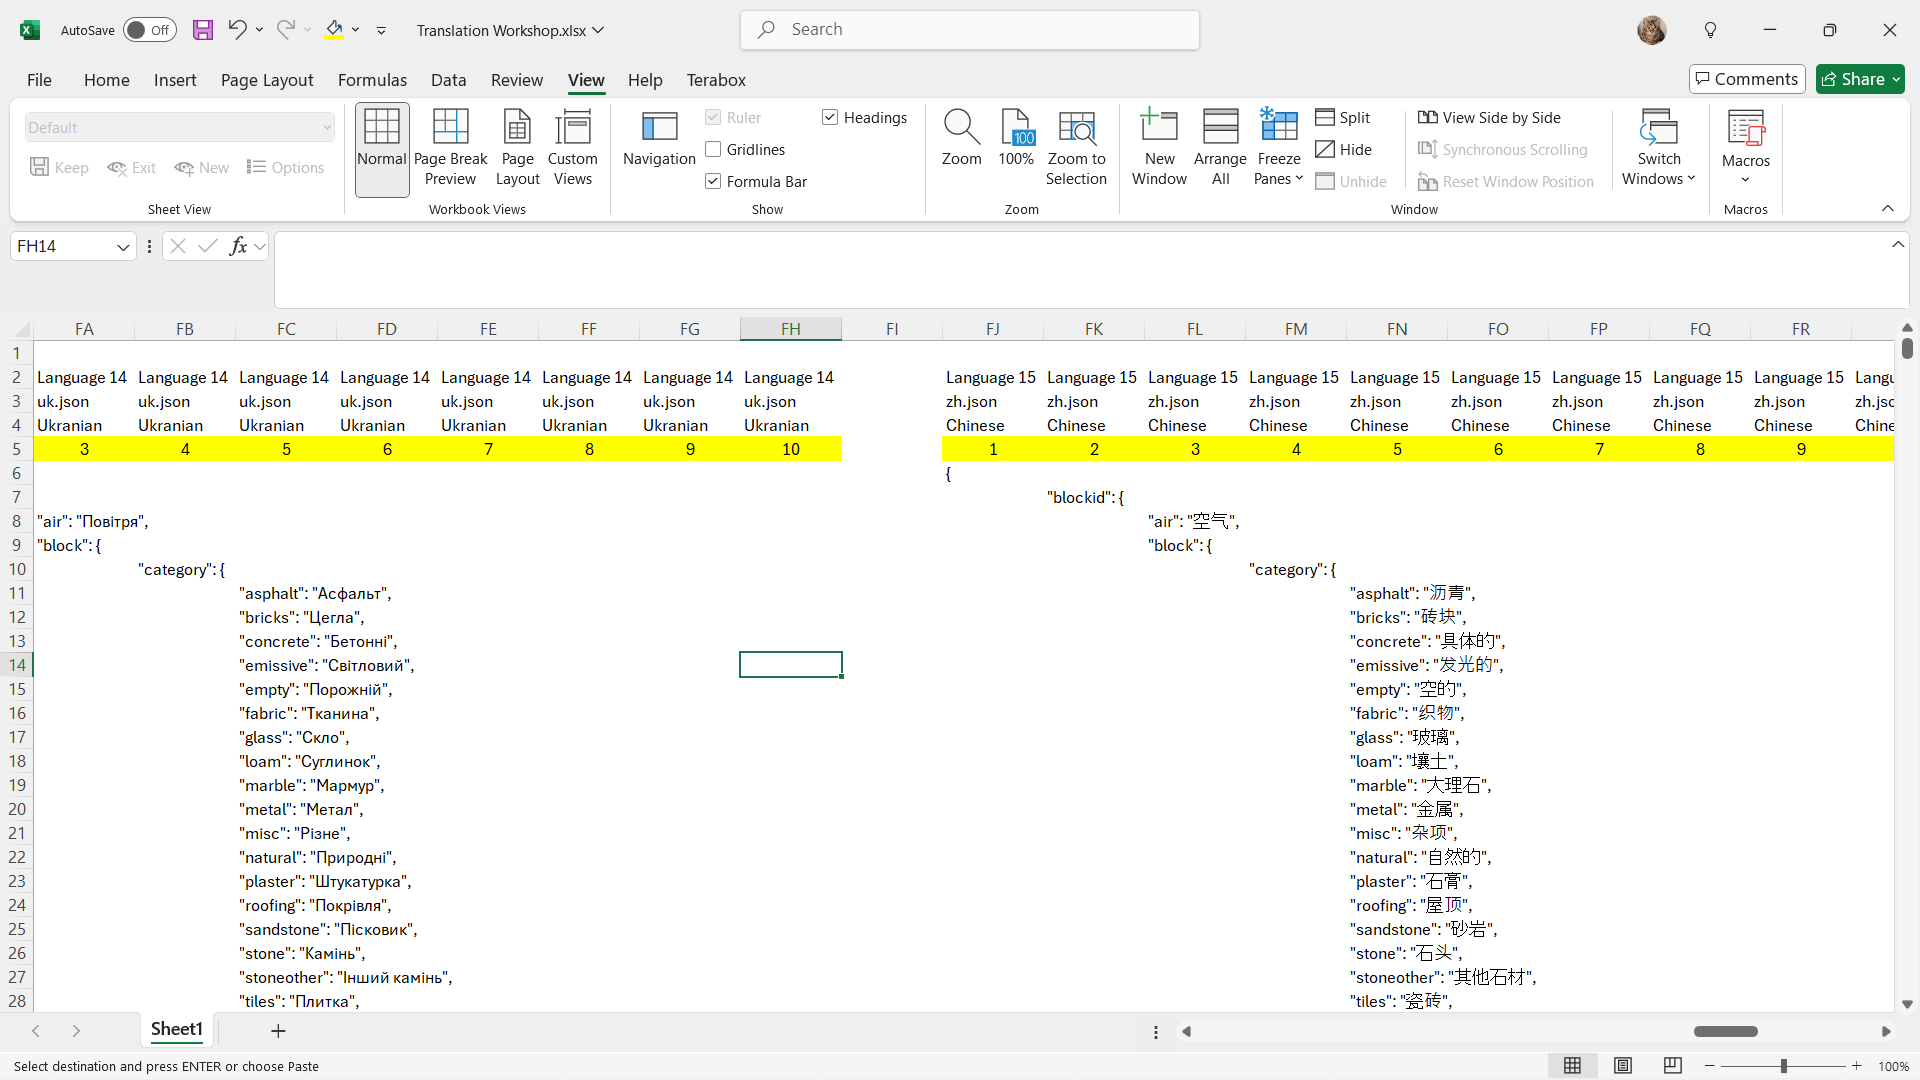Click the Page Break Preview icon
Screen dimensions: 1920x1080
(450, 128)
